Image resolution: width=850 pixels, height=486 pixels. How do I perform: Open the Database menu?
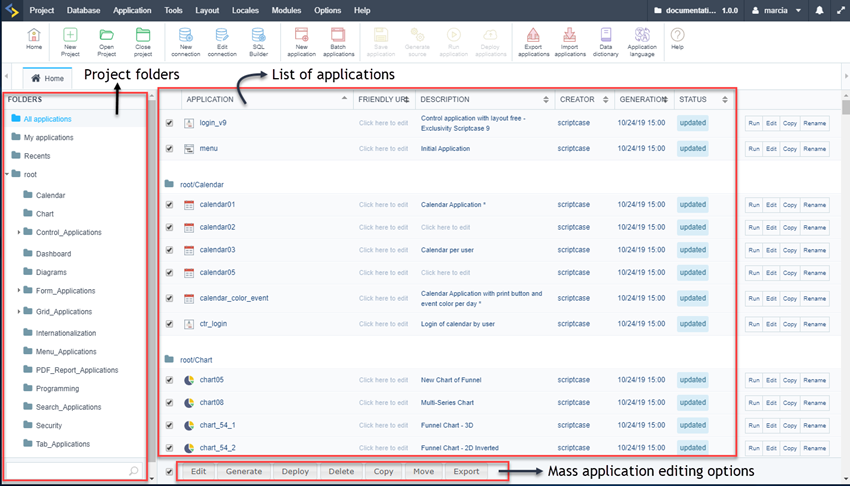(83, 10)
